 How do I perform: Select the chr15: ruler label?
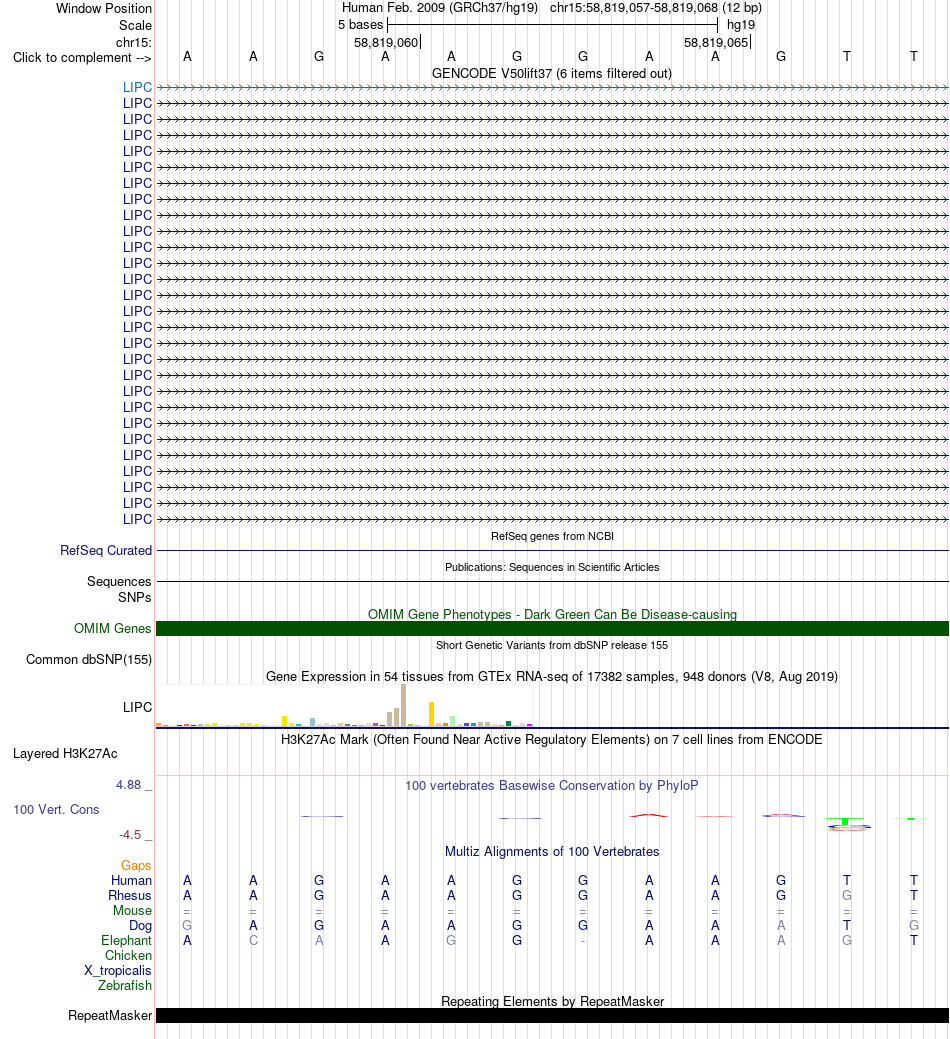coord(134,42)
